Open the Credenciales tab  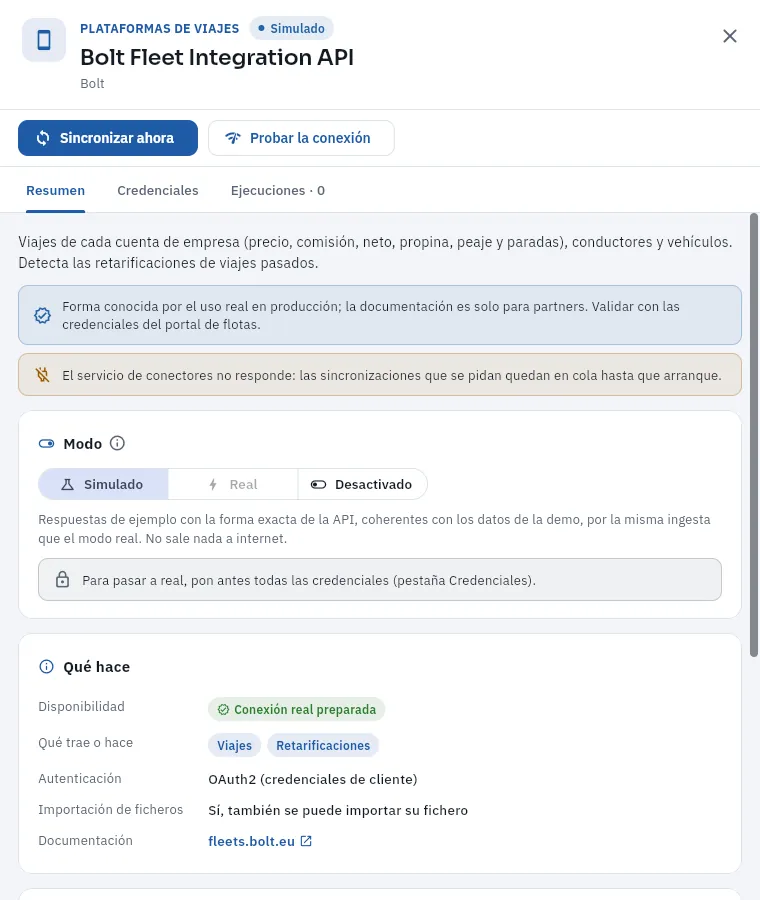158,191
